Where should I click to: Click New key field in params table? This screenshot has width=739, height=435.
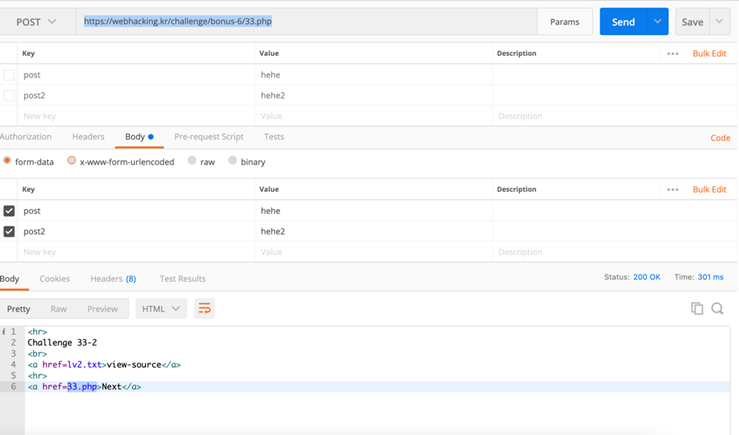point(137,116)
